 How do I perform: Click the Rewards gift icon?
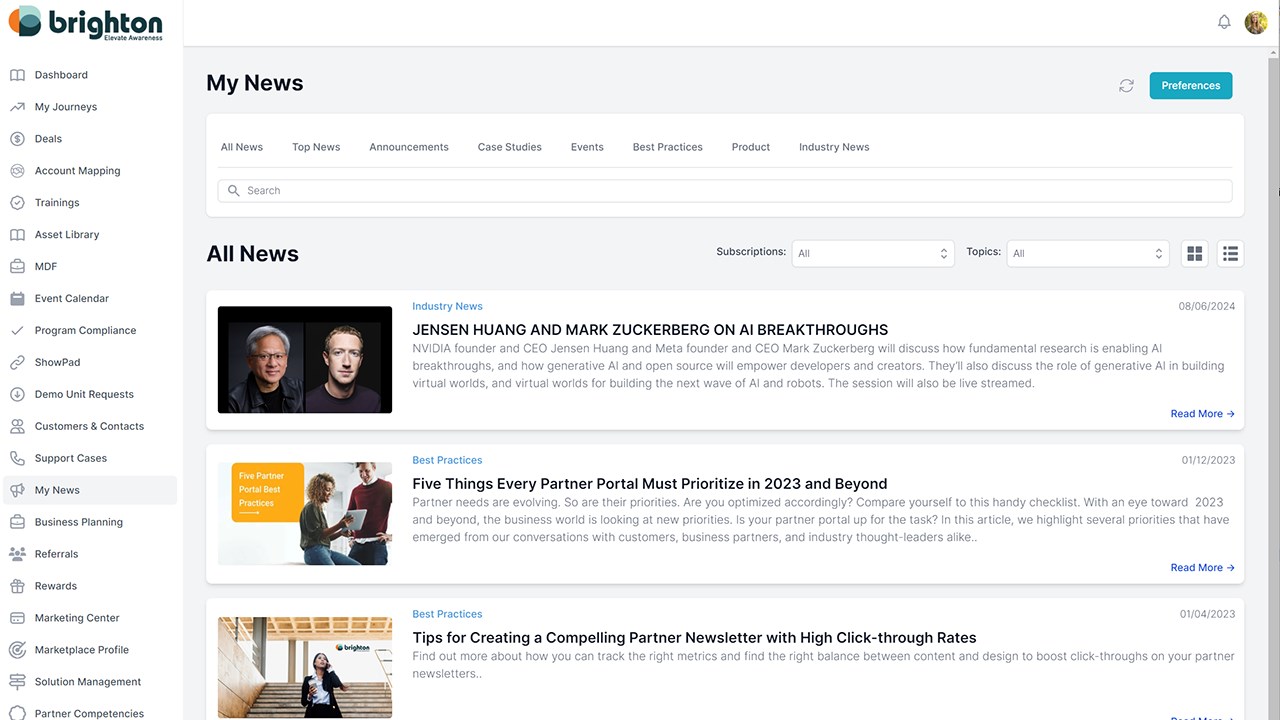17,586
